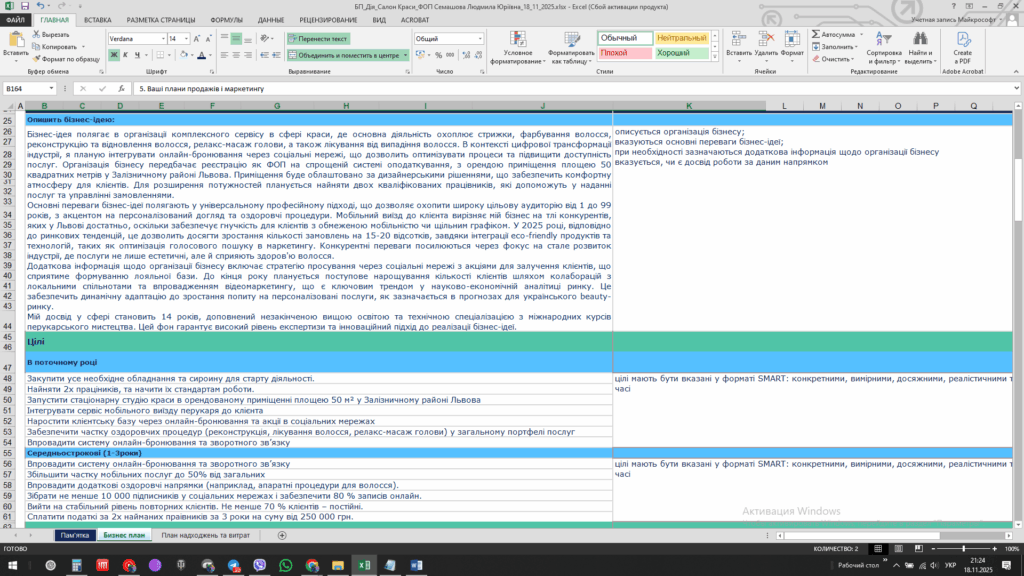Click the zoom slider in status bar

(x=961, y=549)
